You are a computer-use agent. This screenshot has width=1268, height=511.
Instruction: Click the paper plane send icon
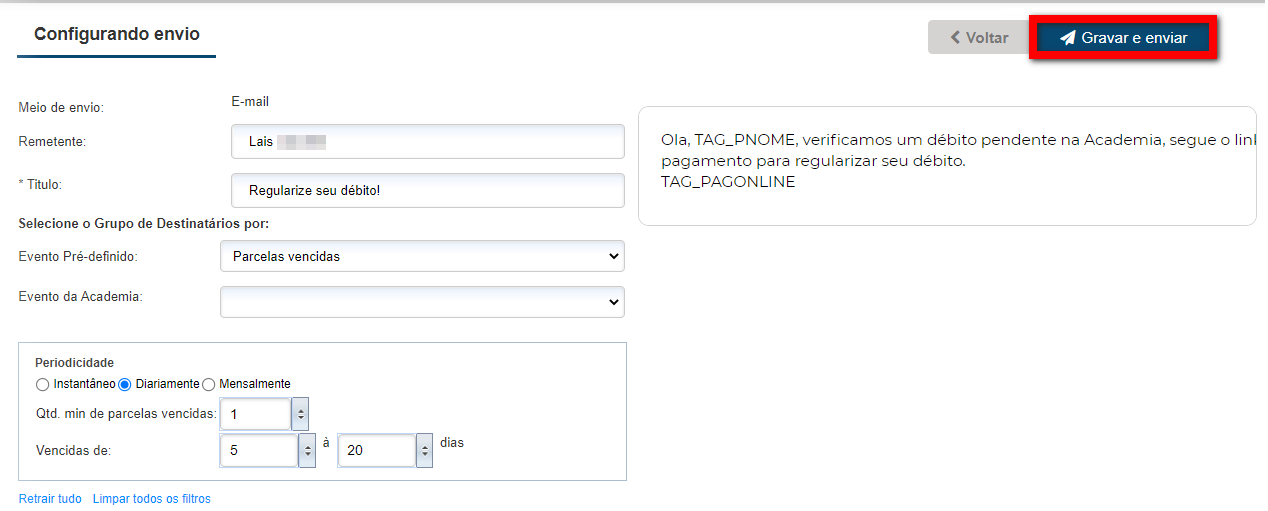1068,38
